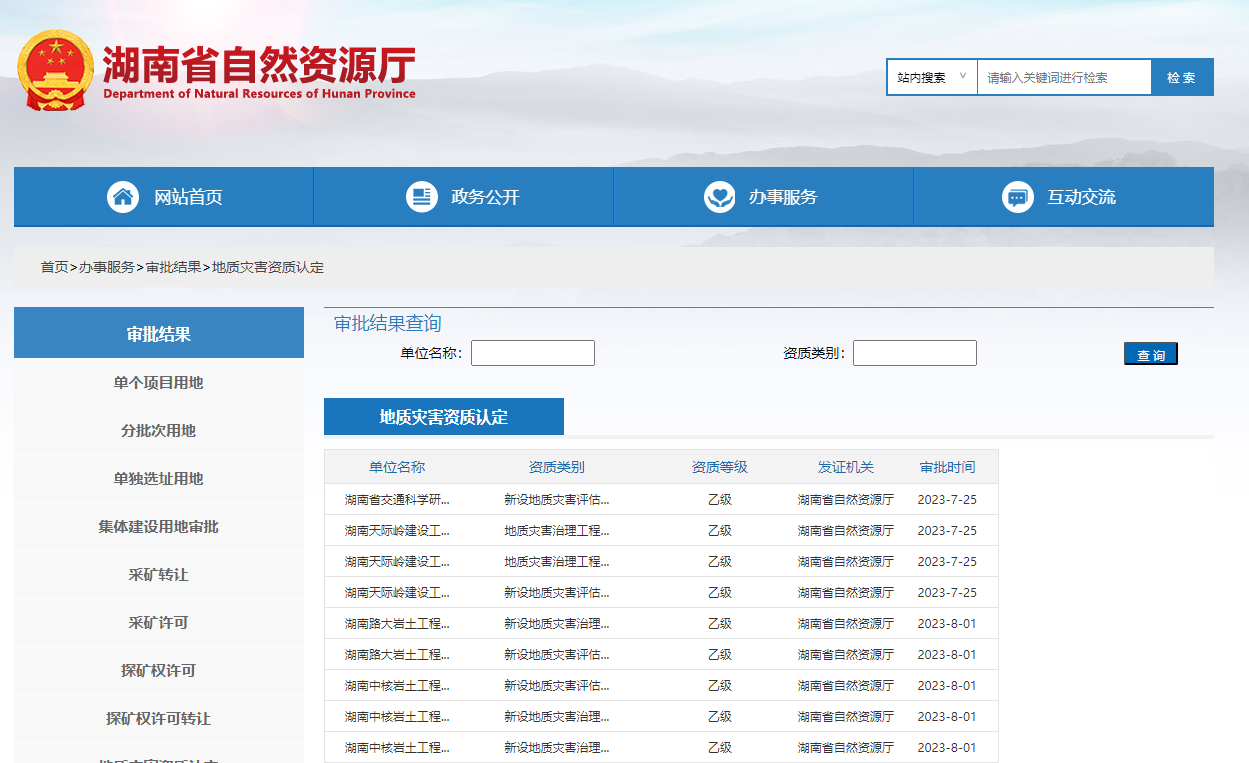The height and width of the screenshot is (763, 1249).
Task: Focus the 单位名称 text field
Action: (533, 353)
